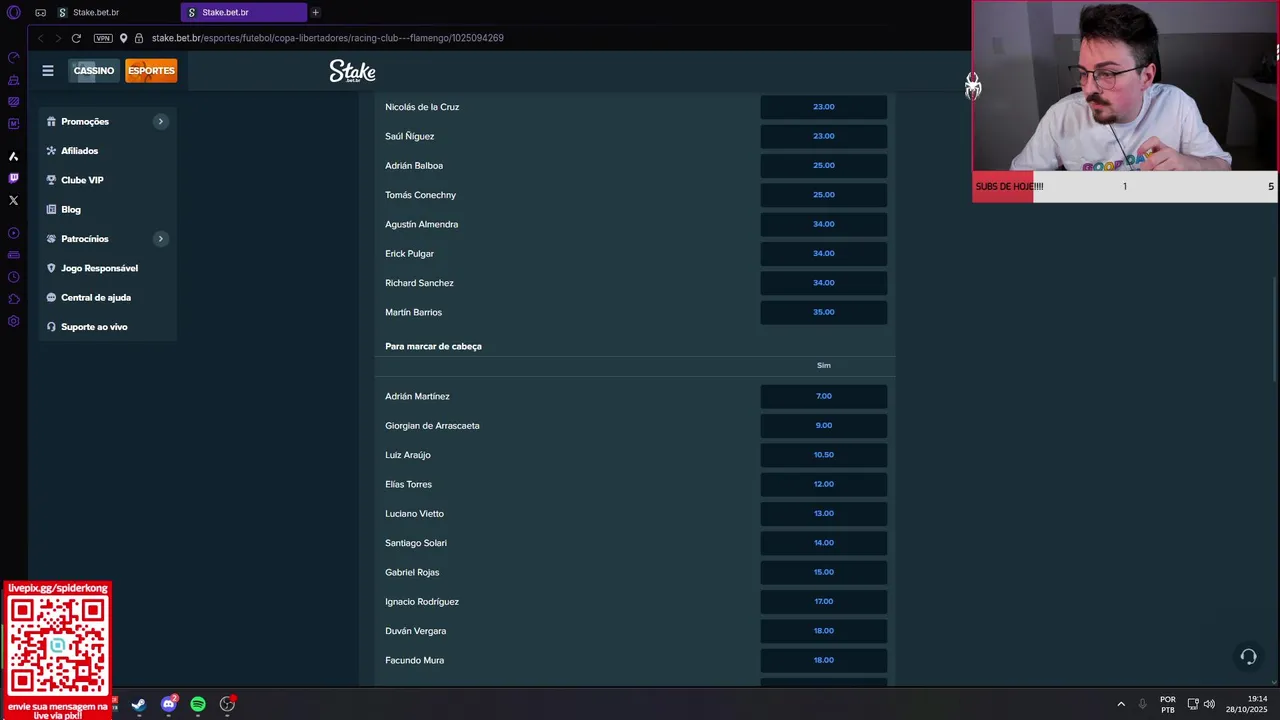The width and height of the screenshot is (1280, 720).
Task: Toggle the browser VPN badge
Action: click(103, 38)
